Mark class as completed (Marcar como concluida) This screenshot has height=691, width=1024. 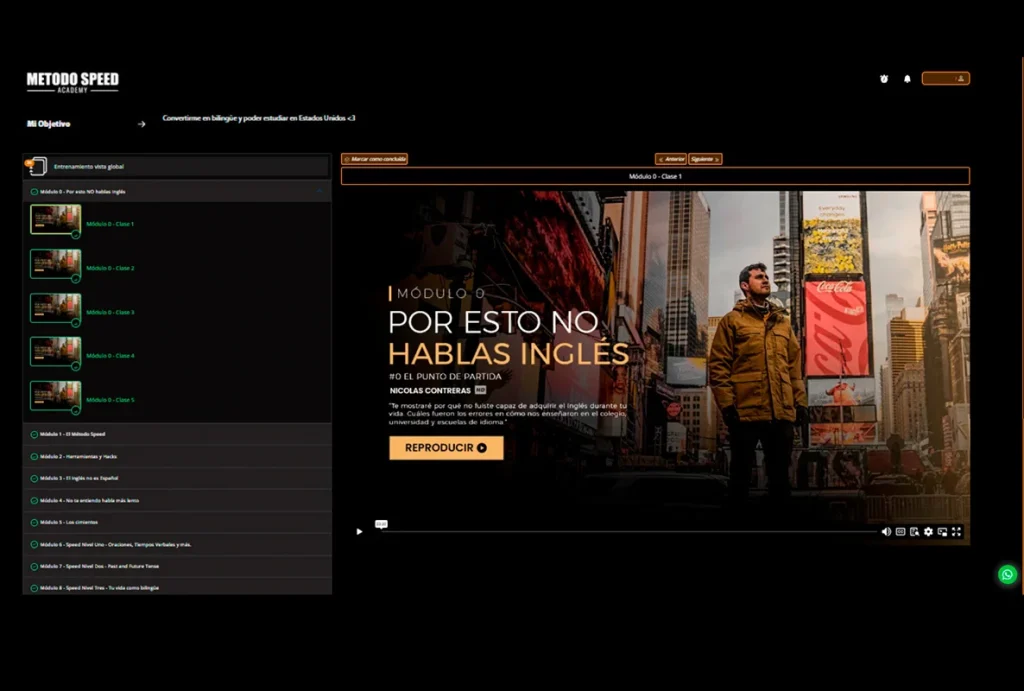coord(375,159)
